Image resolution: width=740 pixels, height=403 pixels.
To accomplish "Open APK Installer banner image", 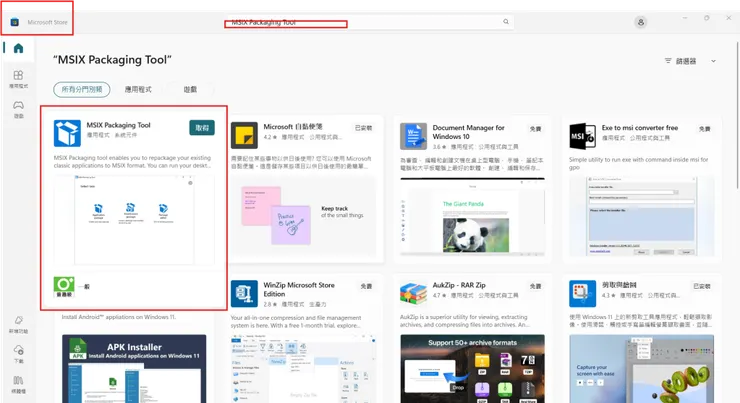I will (x=134, y=369).
